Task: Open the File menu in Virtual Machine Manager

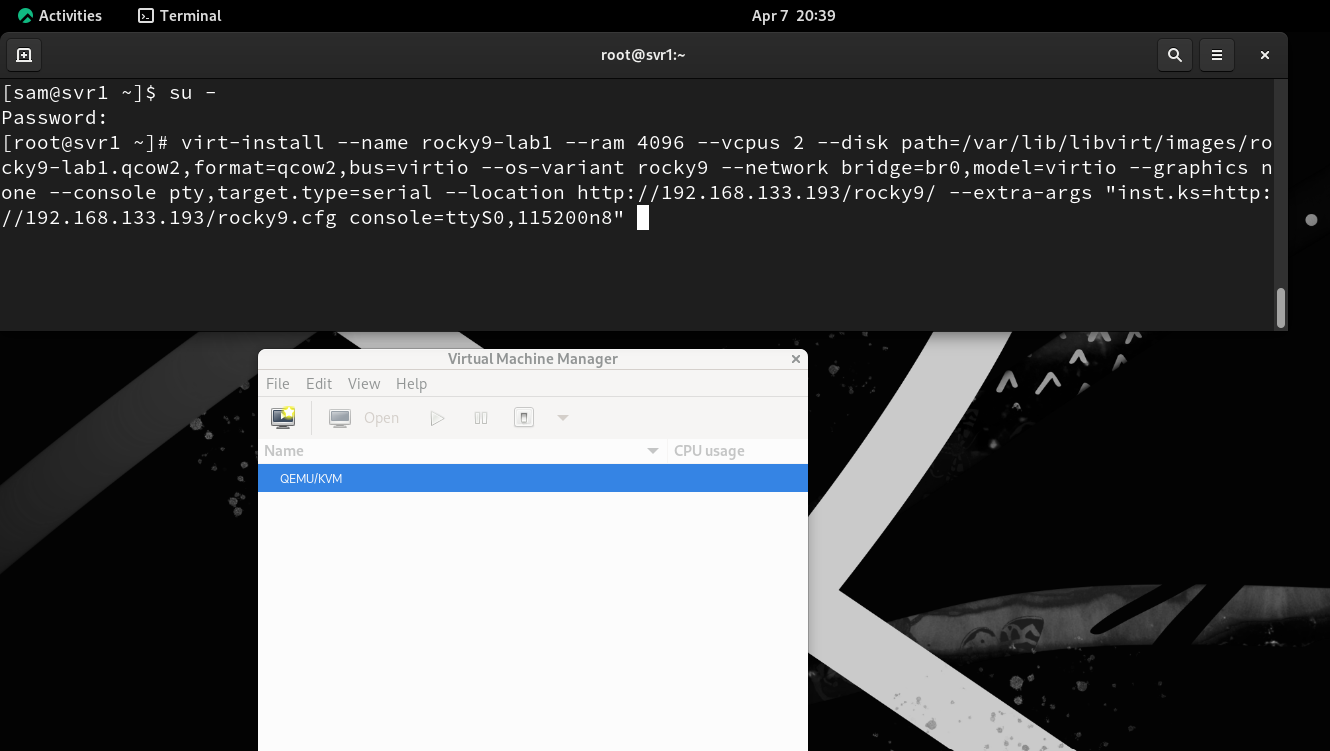Action: [x=277, y=384]
